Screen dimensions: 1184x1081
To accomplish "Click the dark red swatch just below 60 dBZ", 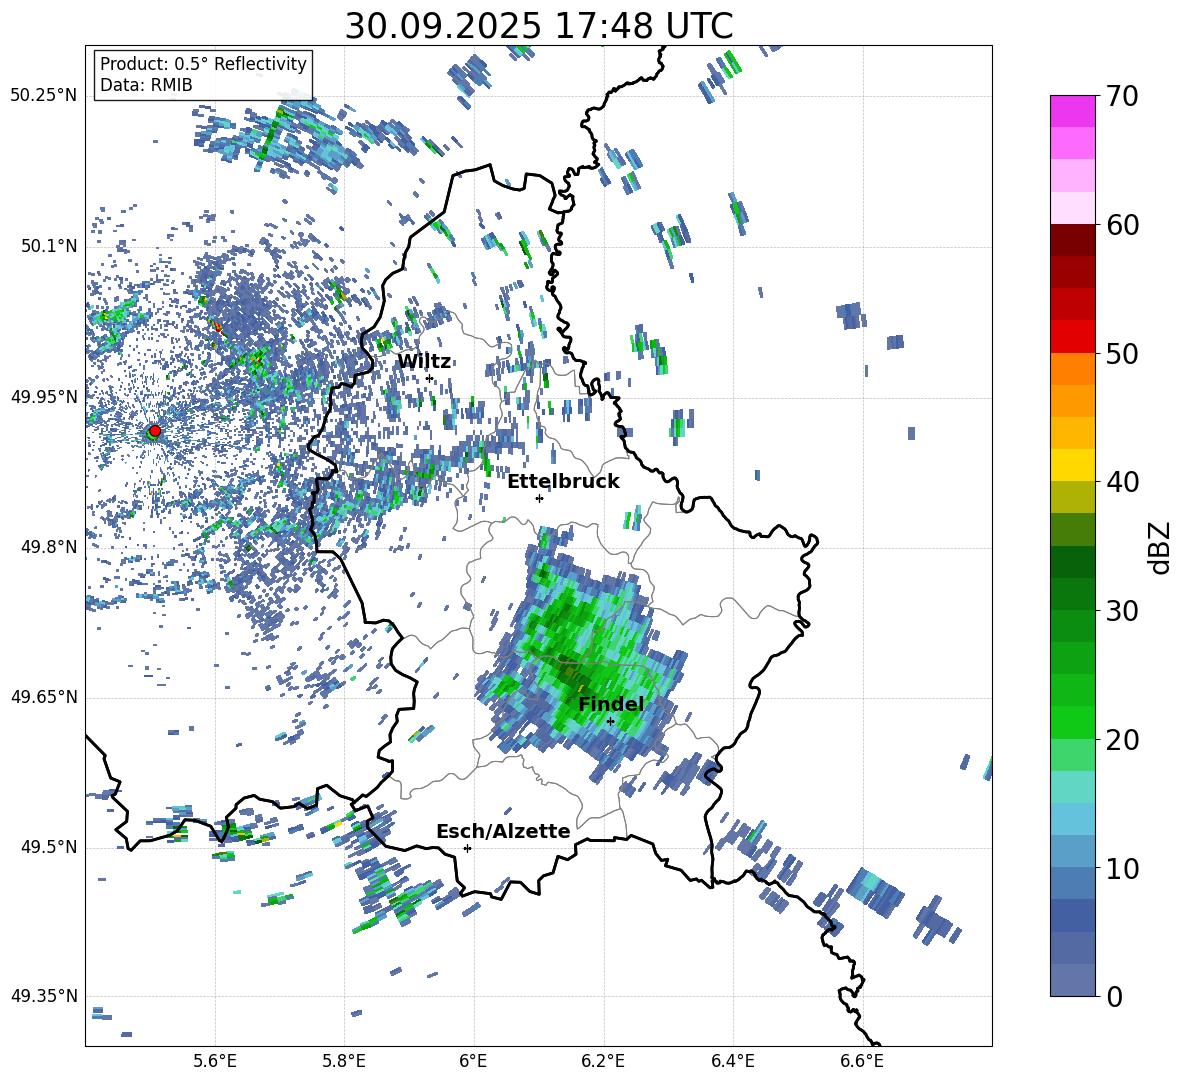I will 1072,240.
